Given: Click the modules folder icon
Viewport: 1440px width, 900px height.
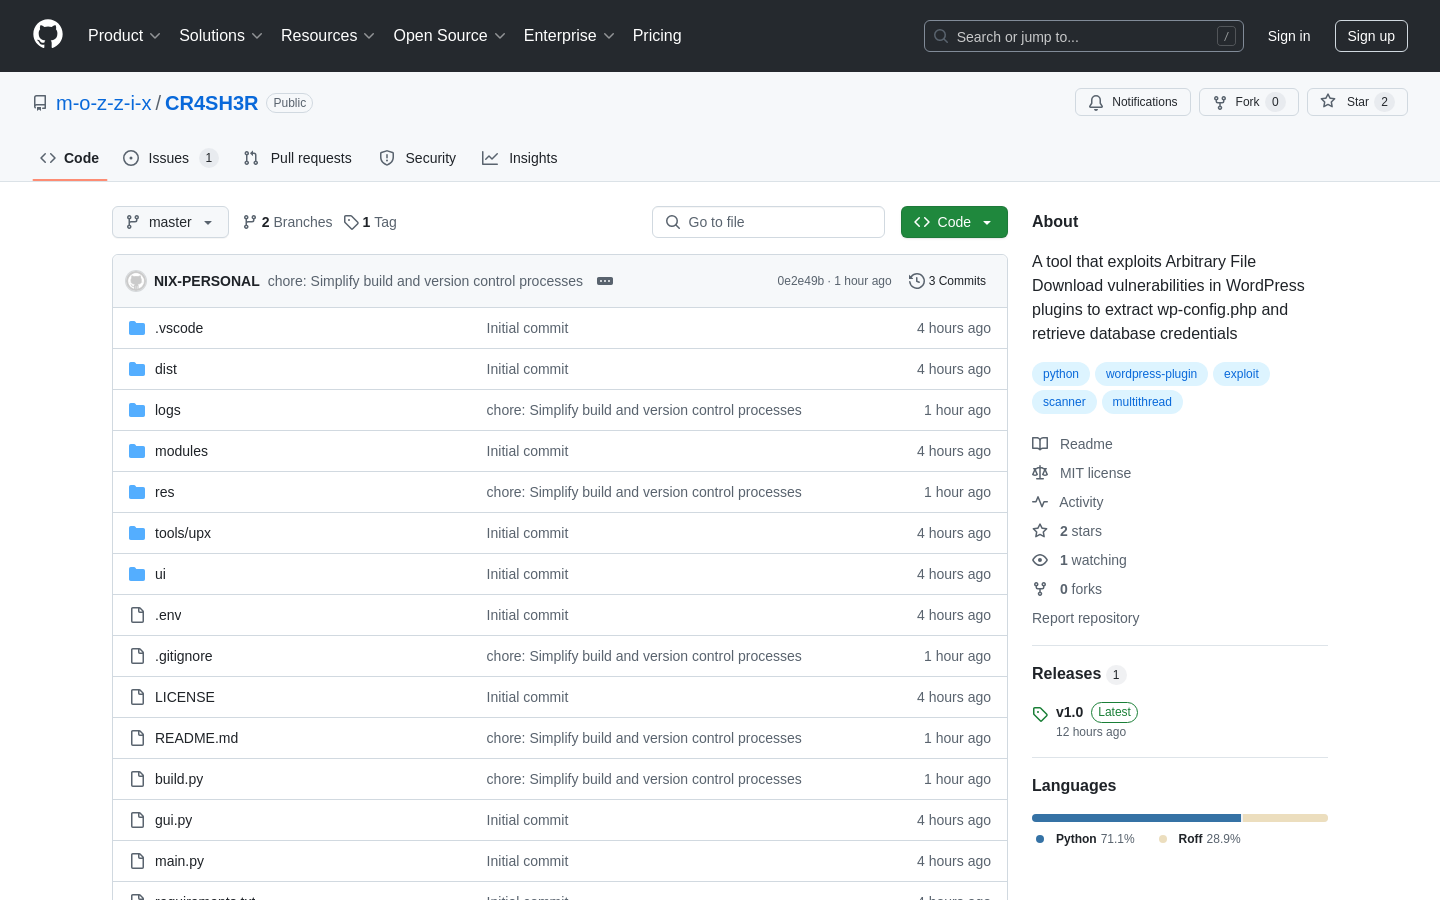Looking at the screenshot, I should [x=137, y=451].
